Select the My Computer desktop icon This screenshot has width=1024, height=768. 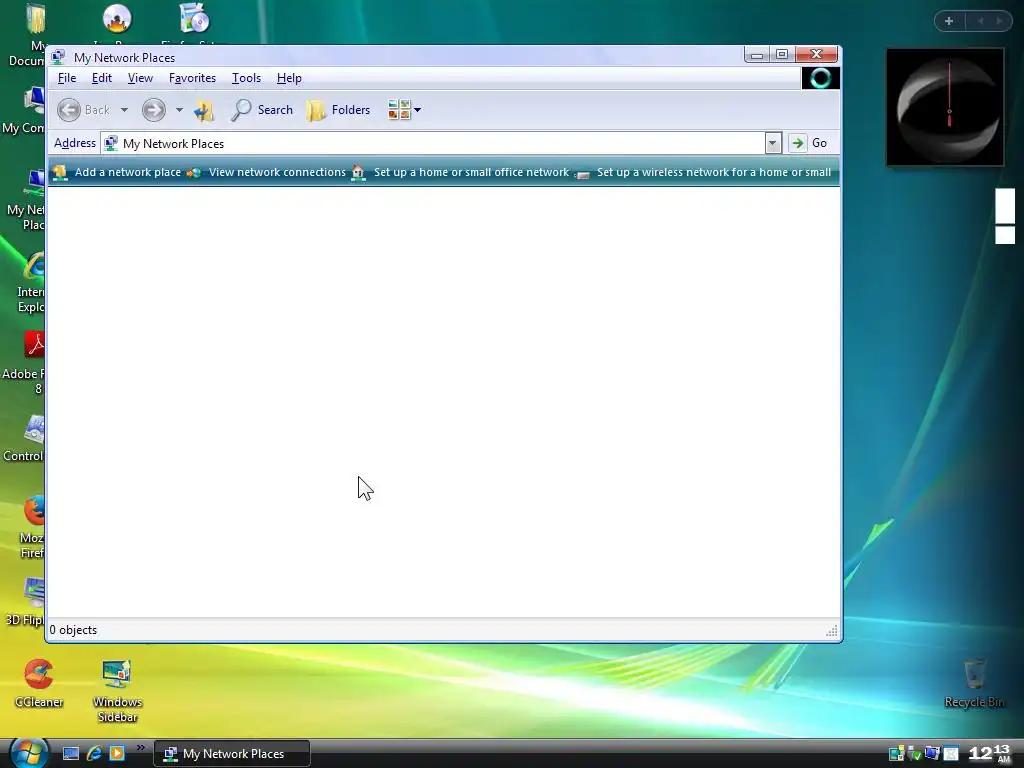[25, 110]
